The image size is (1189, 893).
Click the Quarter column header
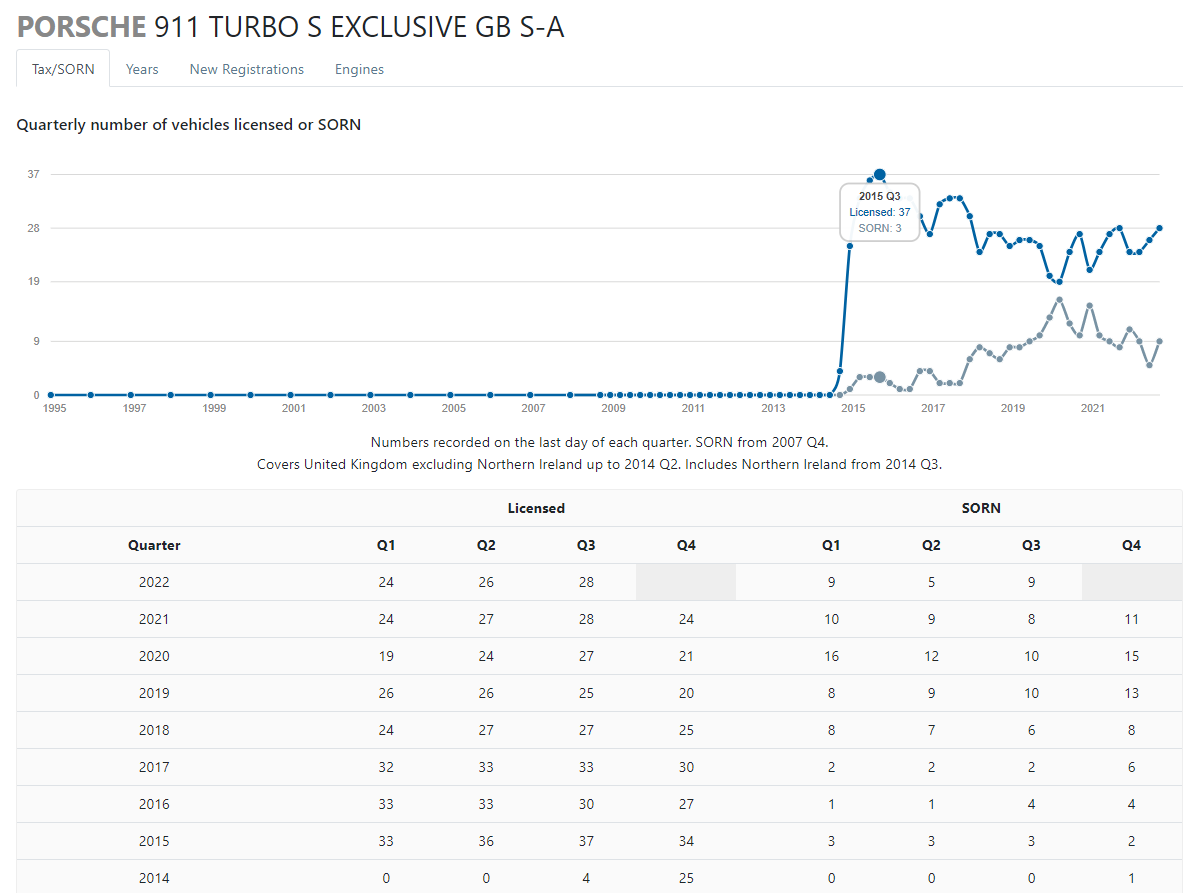coord(154,545)
